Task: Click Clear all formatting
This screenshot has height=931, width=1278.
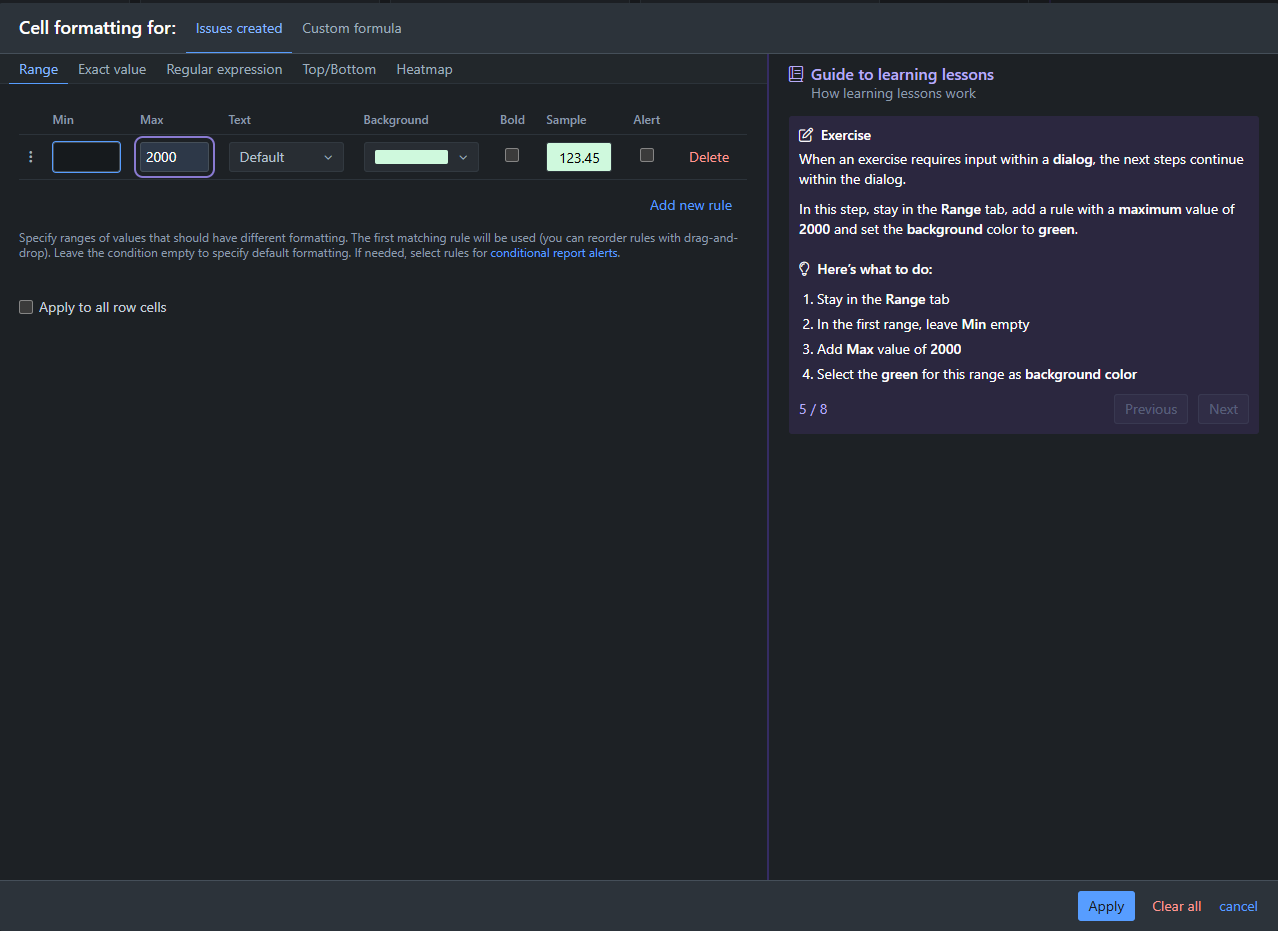Action: point(1177,906)
